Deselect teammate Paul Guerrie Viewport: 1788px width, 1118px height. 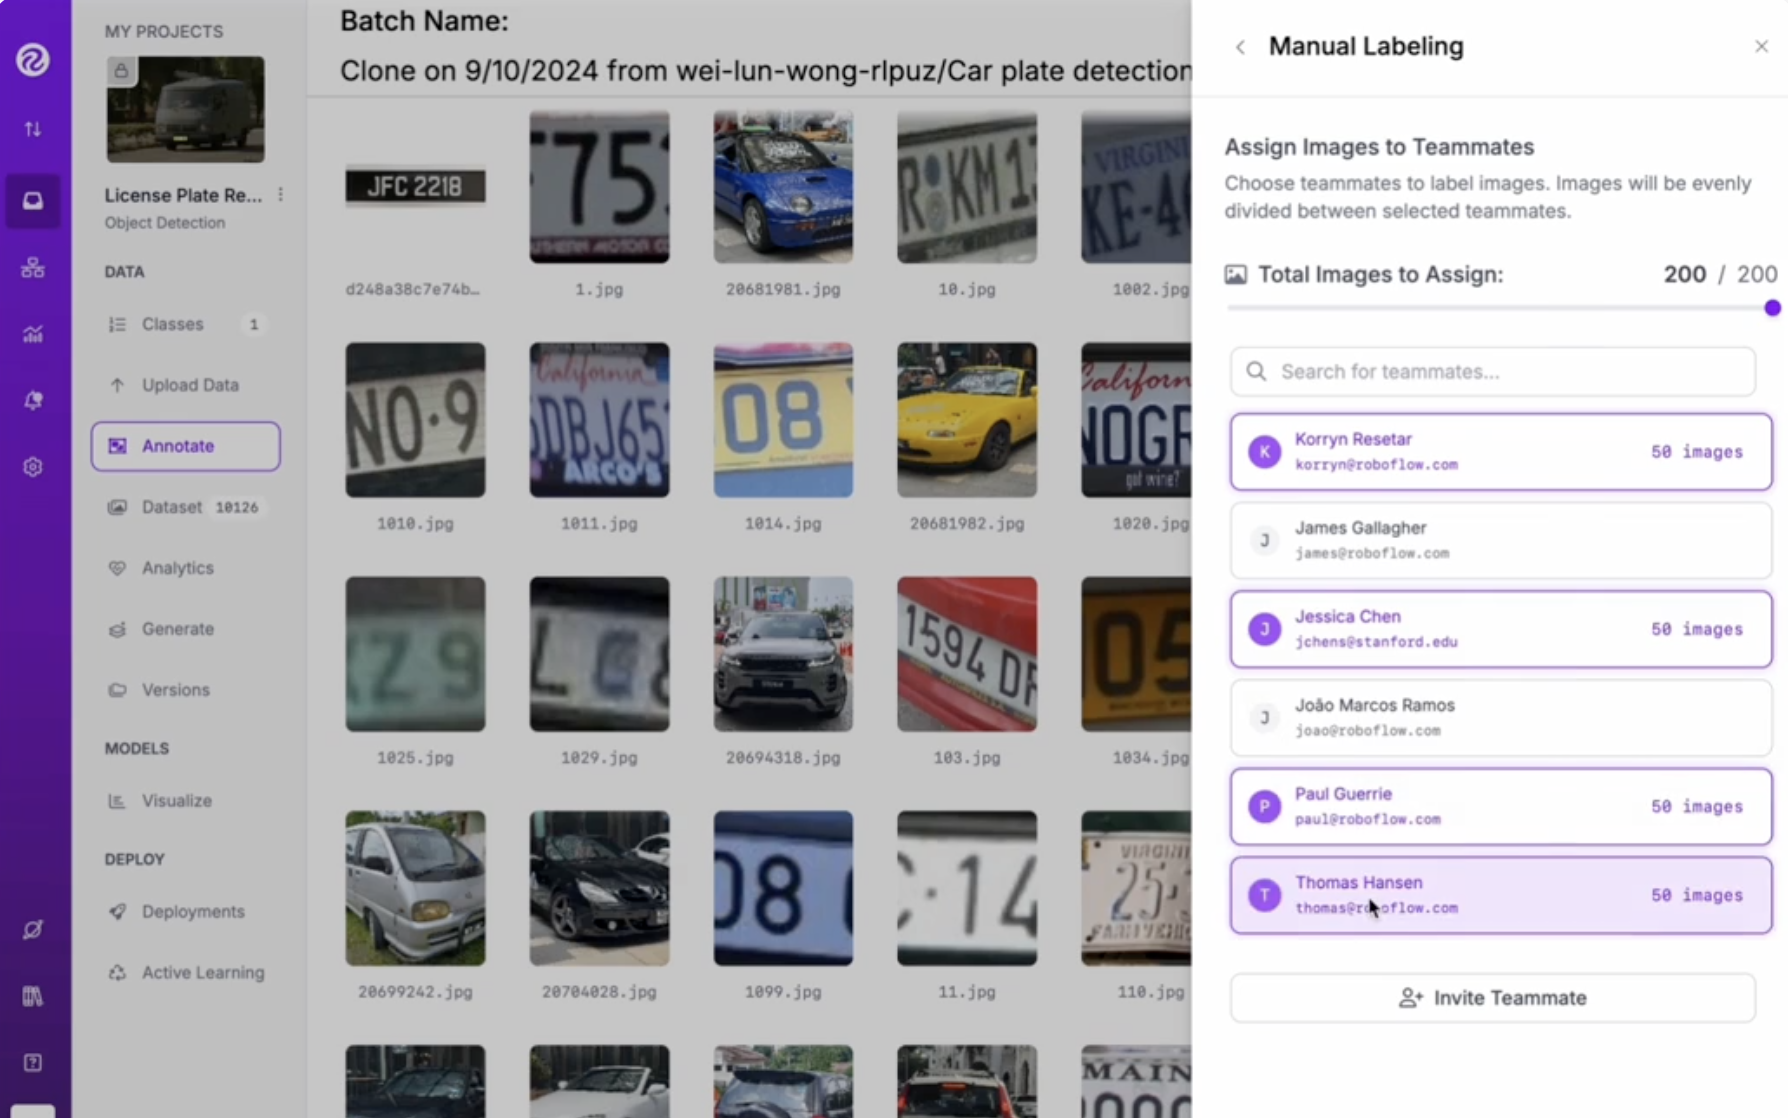click(1501, 806)
